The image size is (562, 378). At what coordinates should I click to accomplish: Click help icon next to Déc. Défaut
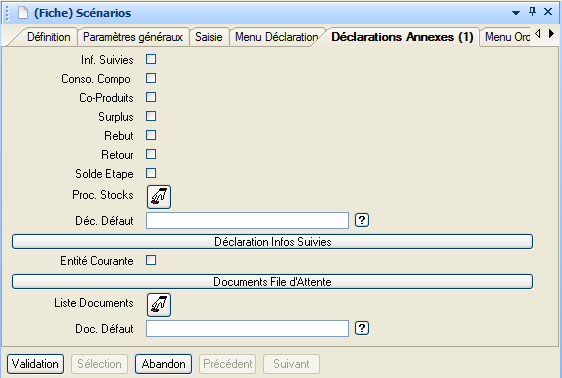point(362,220)
